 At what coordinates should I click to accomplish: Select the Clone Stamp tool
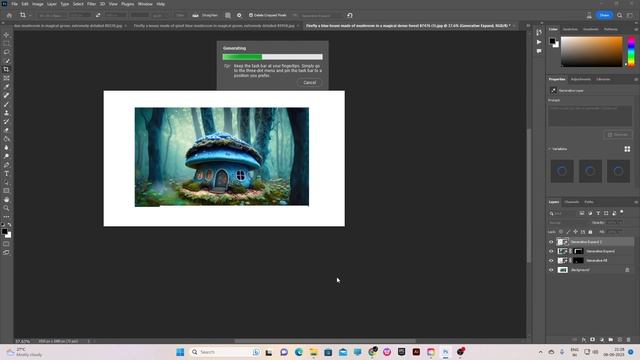click(x=6, y=113)
